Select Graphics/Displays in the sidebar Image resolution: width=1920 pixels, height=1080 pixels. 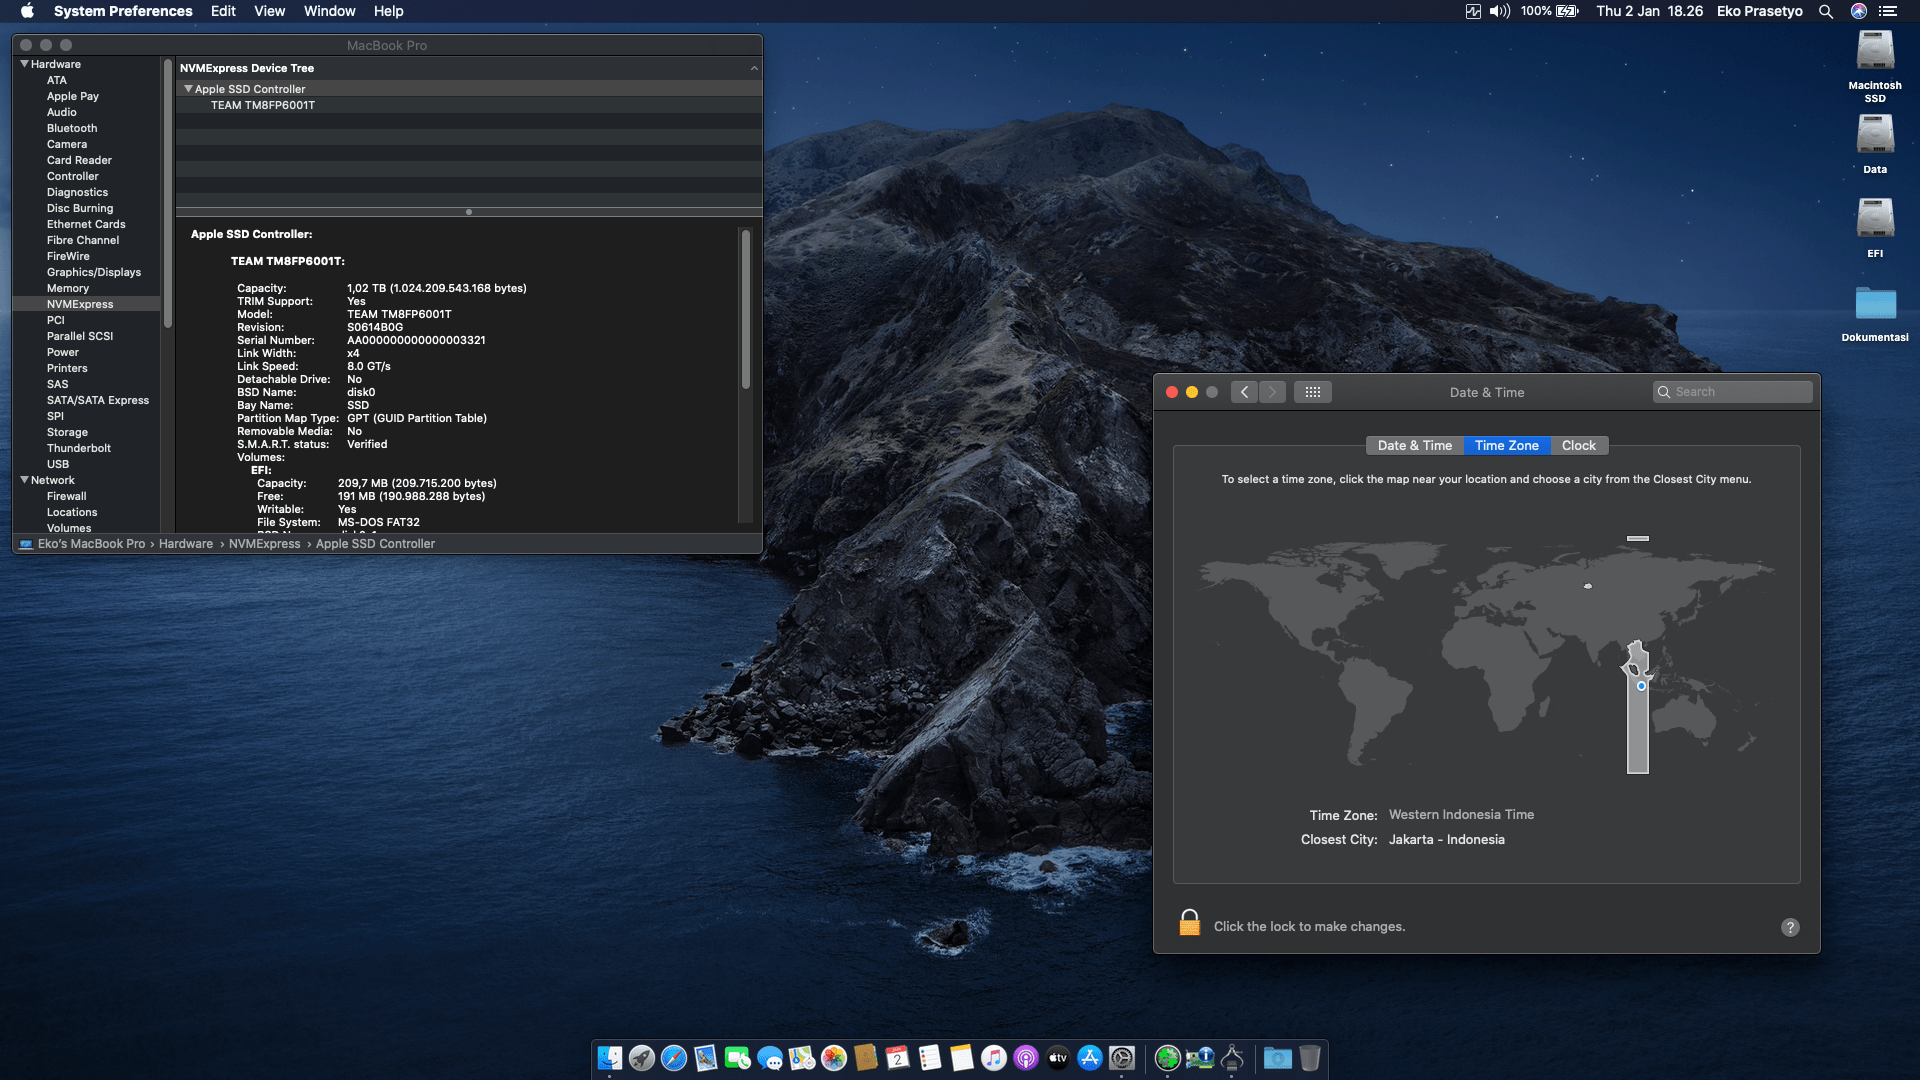click(94, 272)
